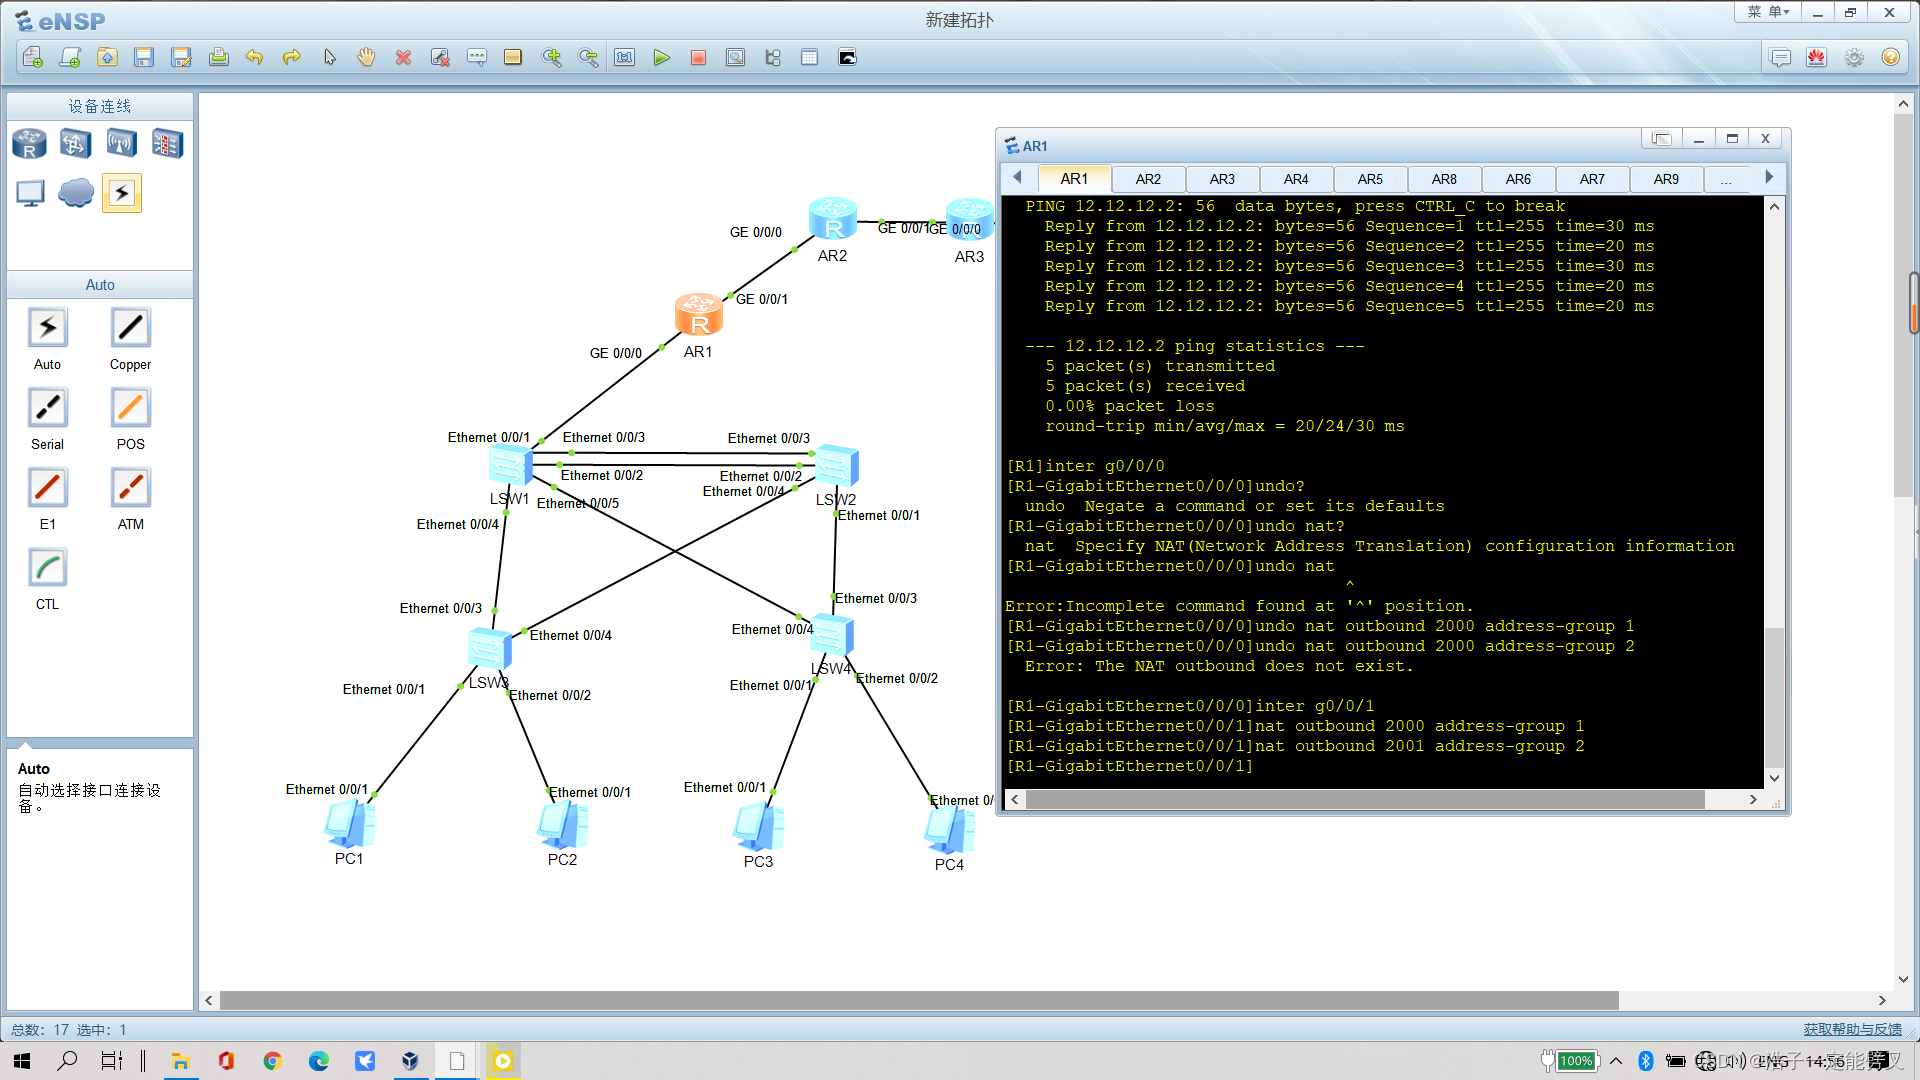This screenshot has width=1920, height=1080.
Task: Open the AR5 terminal tab
Action: coord(1370,179)
